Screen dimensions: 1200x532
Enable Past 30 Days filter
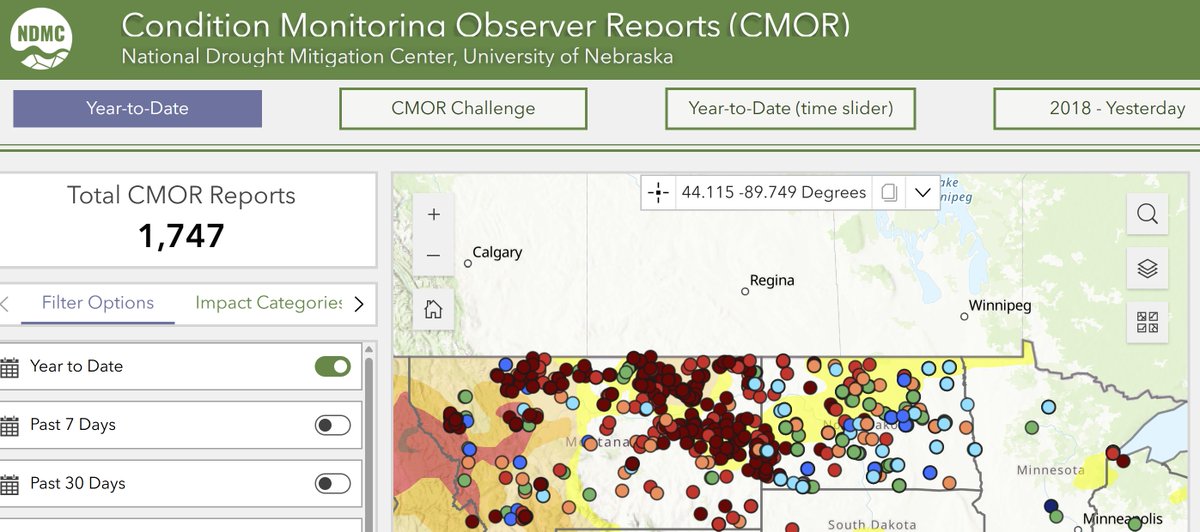click(333, 484)
